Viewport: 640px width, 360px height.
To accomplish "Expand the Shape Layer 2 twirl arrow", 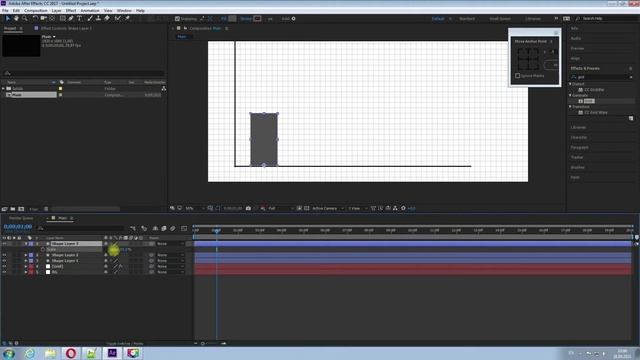I will coord(26,255).
